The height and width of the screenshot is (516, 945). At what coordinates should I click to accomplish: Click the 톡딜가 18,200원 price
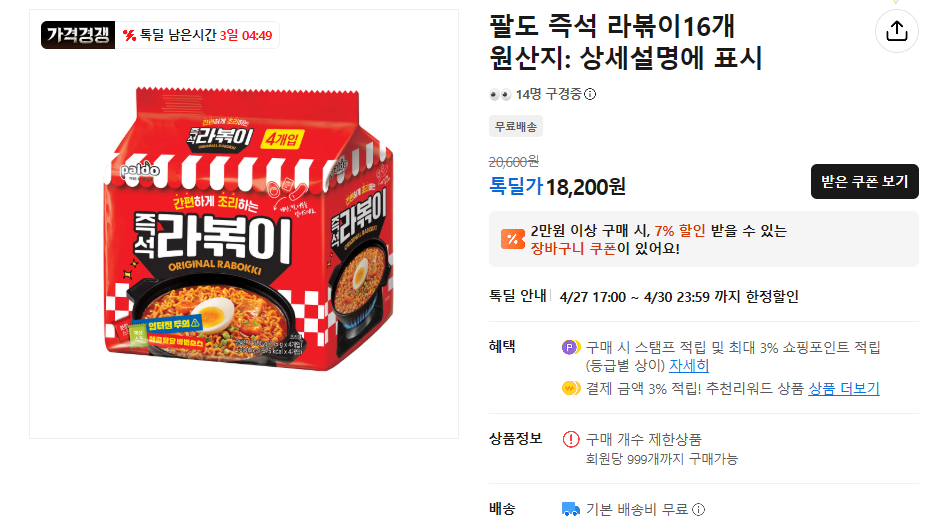point(557,185)
